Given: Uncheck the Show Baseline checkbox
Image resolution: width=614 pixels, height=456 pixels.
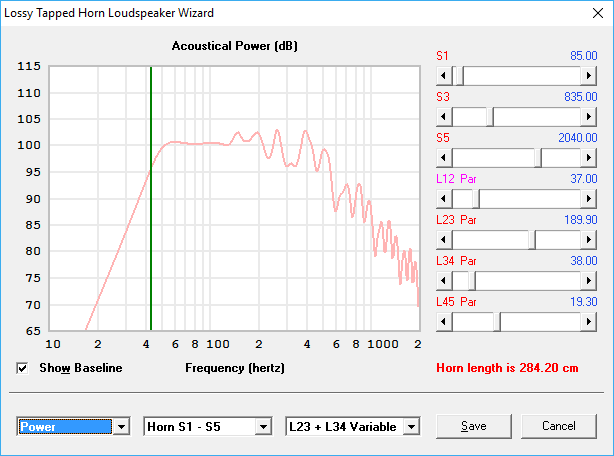Looking at the screenshot, I should pyautogui.click(x=22, y=368).
